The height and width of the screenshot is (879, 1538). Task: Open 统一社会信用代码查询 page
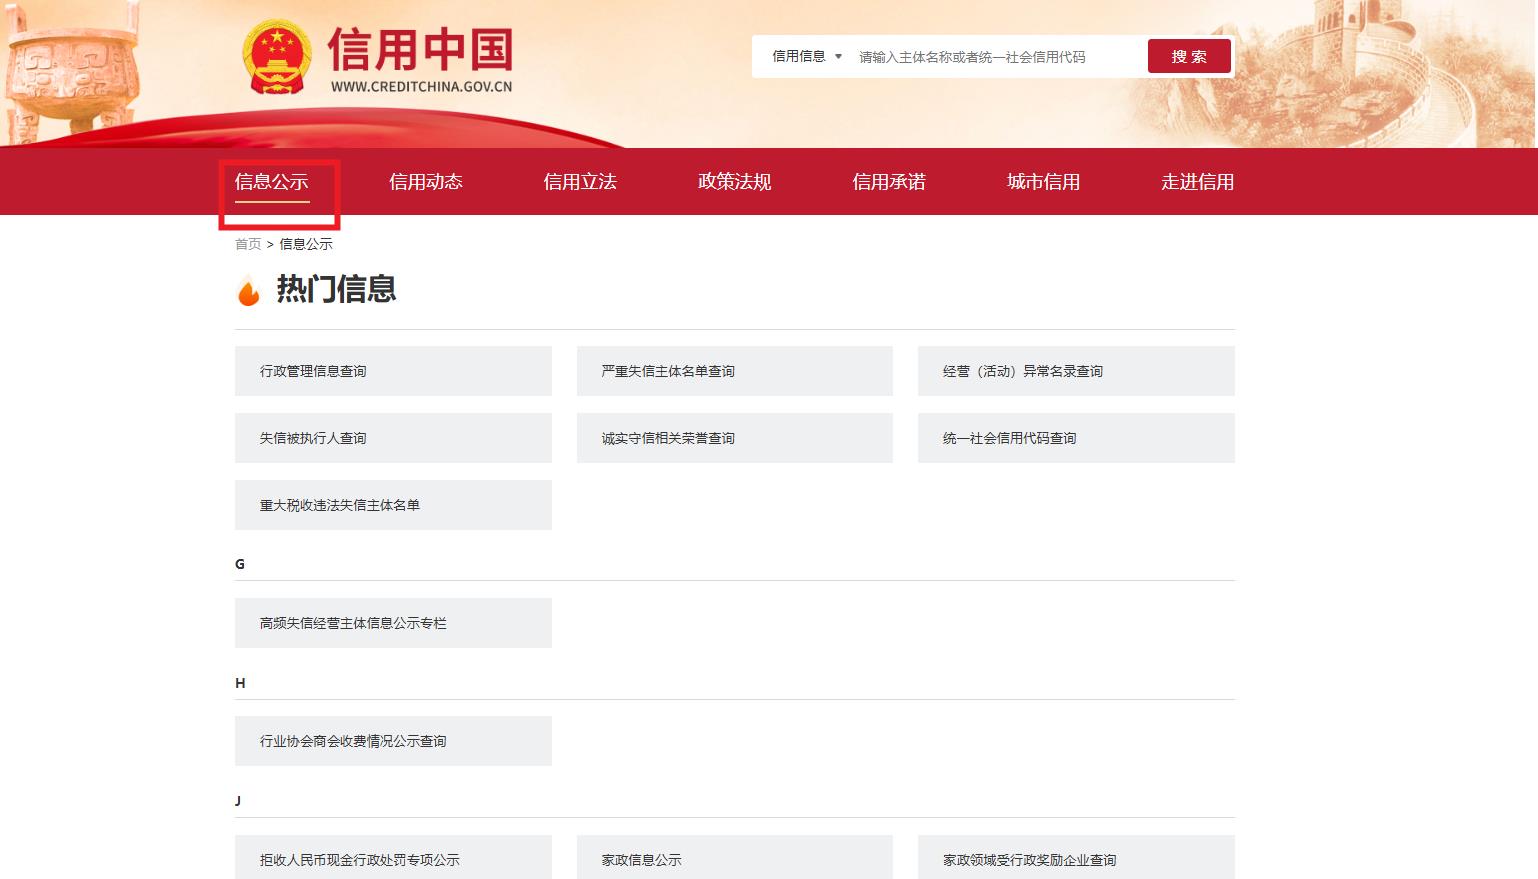[x=1075, y=437]
